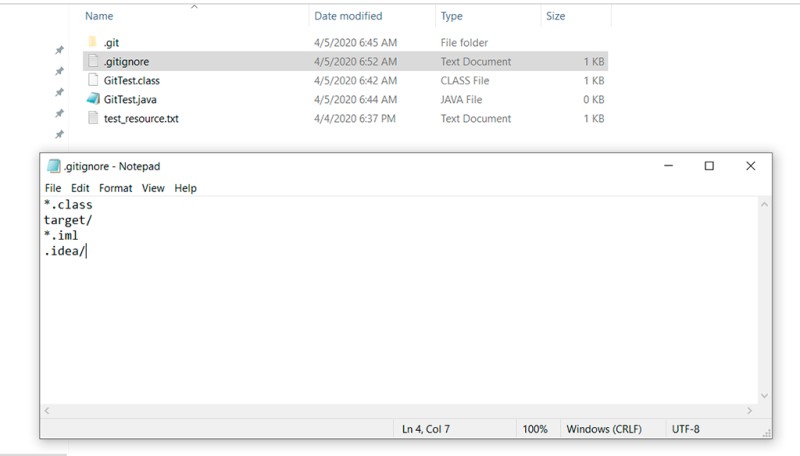
Task: Open the .git folder icon
Action: pyautogui.click(x=92, y=42)
